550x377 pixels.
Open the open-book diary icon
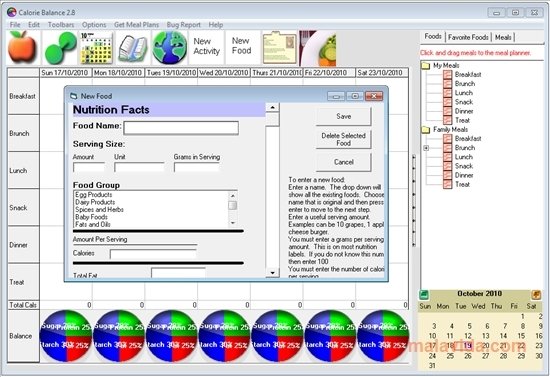(x=133, y=48)
